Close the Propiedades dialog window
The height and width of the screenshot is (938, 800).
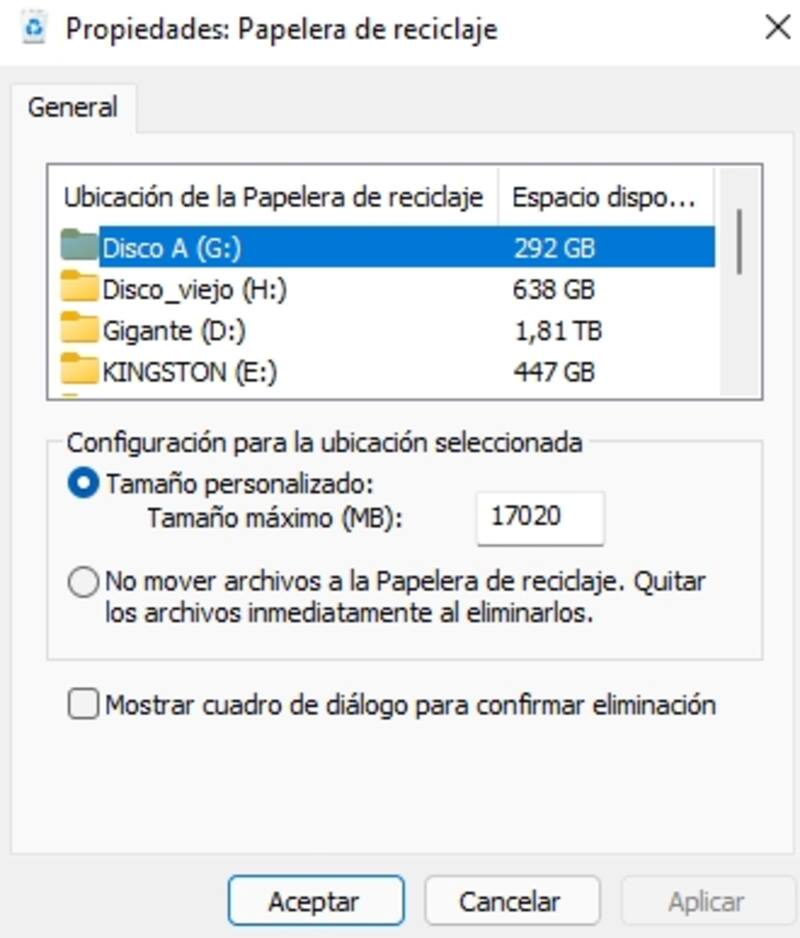[777, 28]
